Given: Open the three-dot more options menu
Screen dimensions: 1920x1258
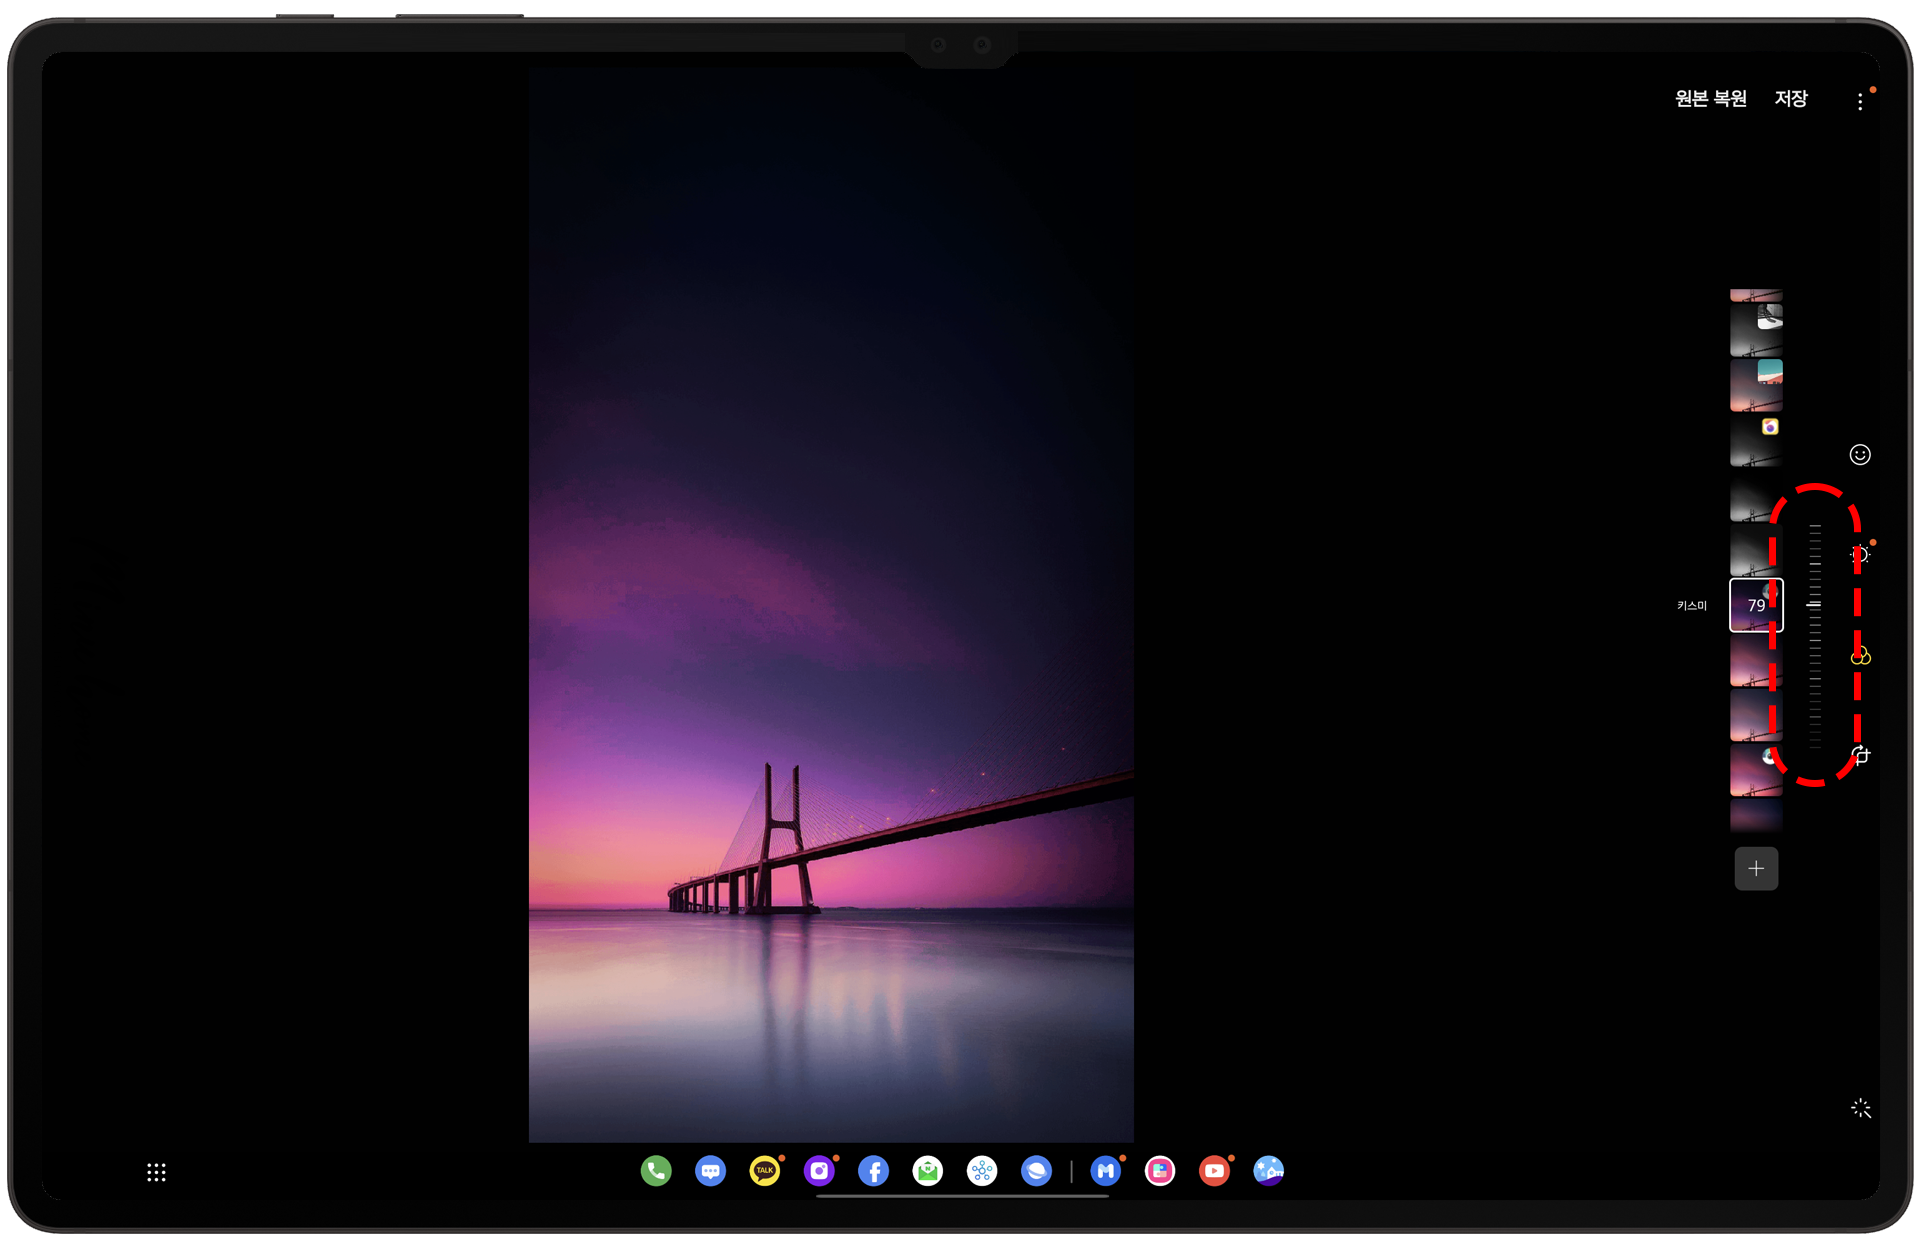Looking at the screenshot, I should coord(1860,101).
